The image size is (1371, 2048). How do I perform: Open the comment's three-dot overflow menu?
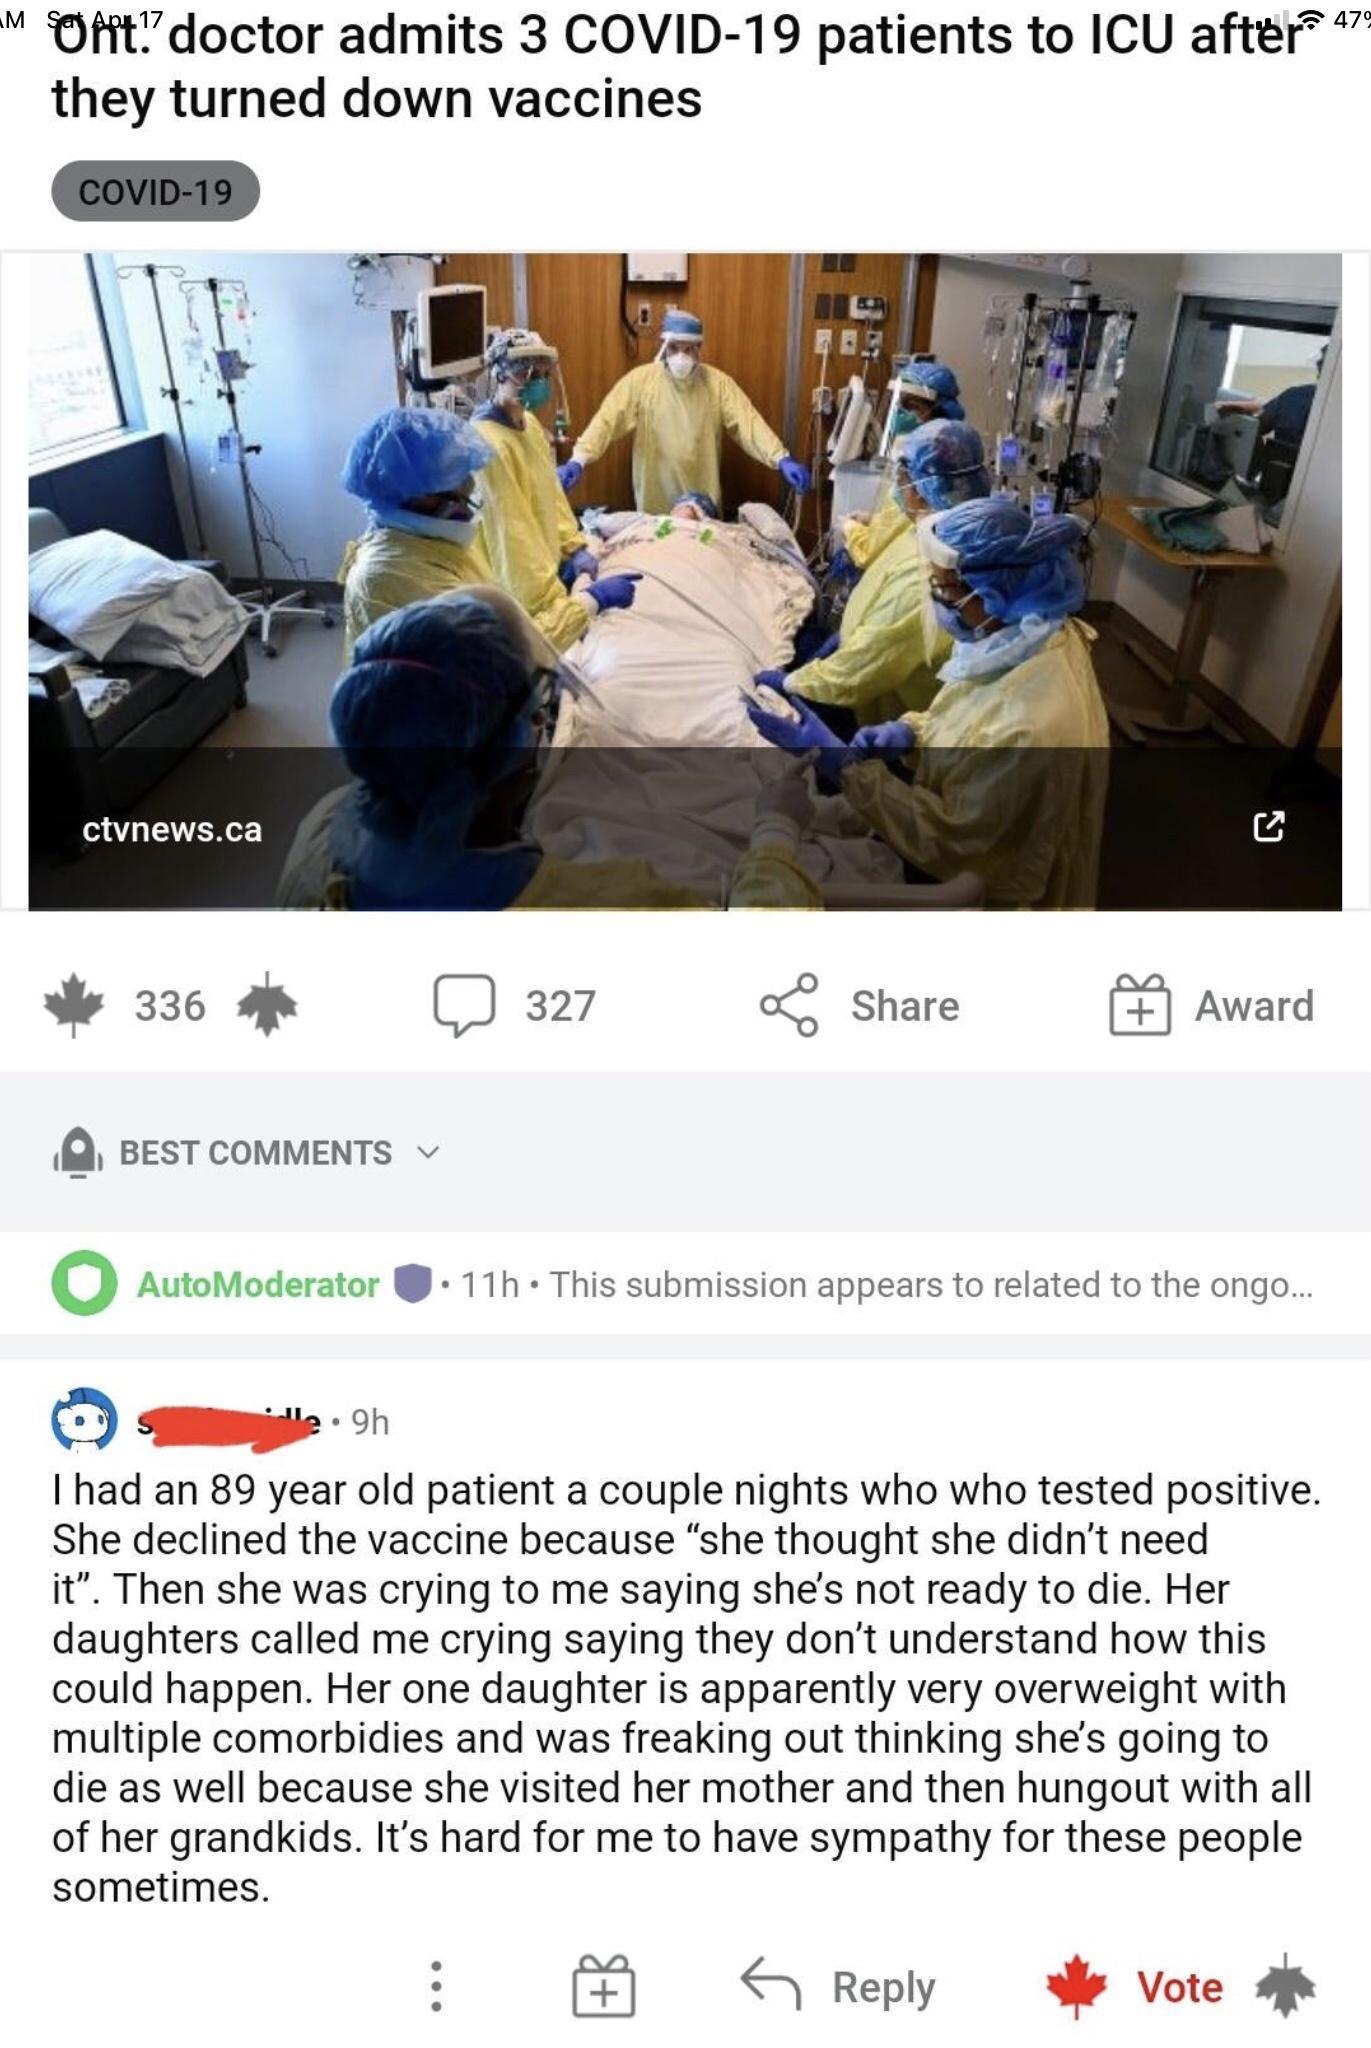click(435, 1986)
